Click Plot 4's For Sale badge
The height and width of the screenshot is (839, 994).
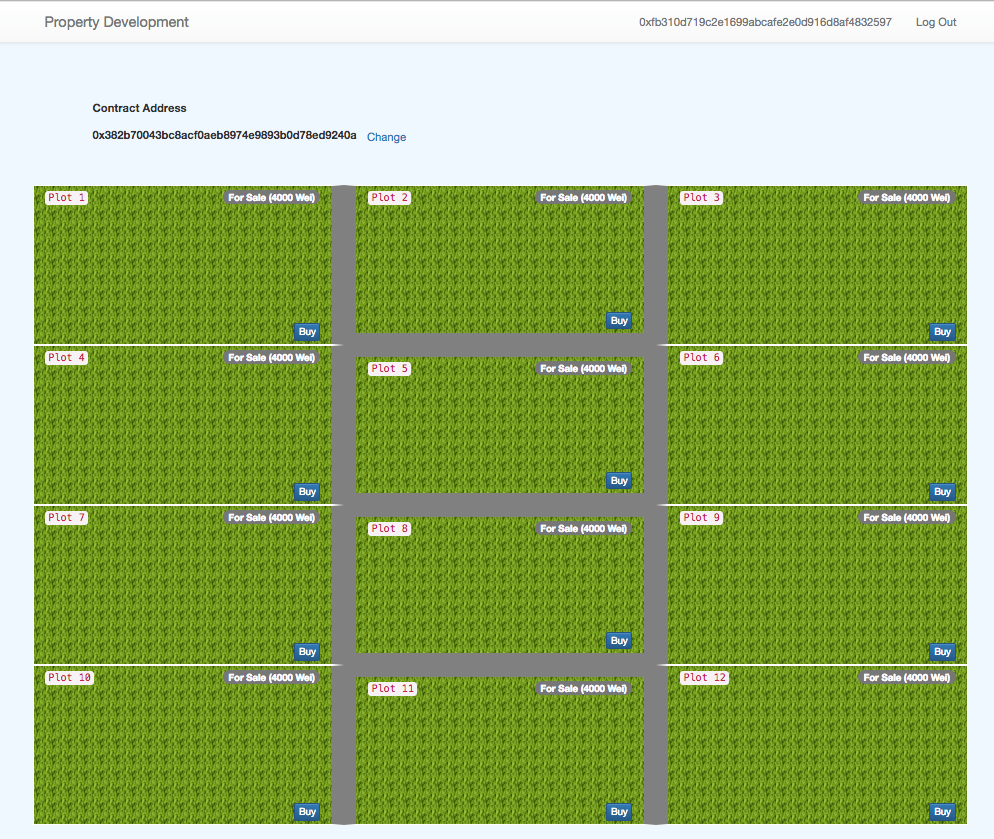[271, 358]
